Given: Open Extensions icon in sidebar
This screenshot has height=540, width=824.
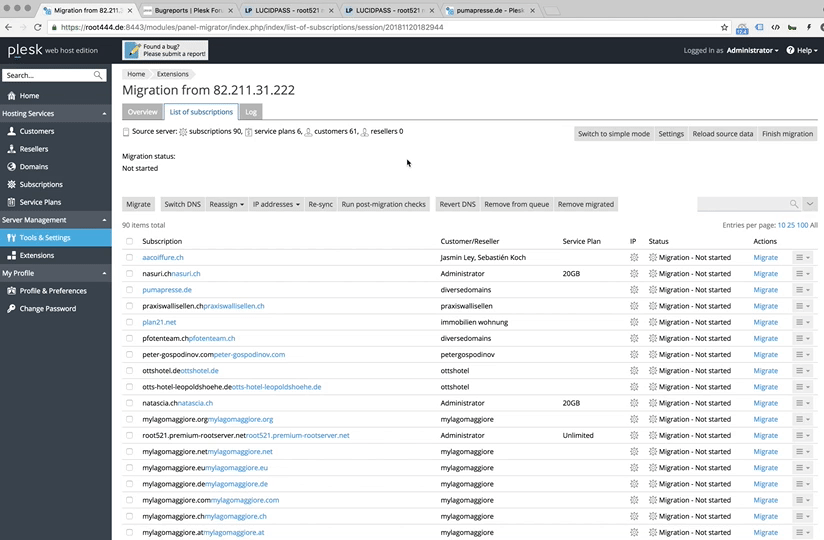Looking at the screenshot, I should click(x=11, y=255).
